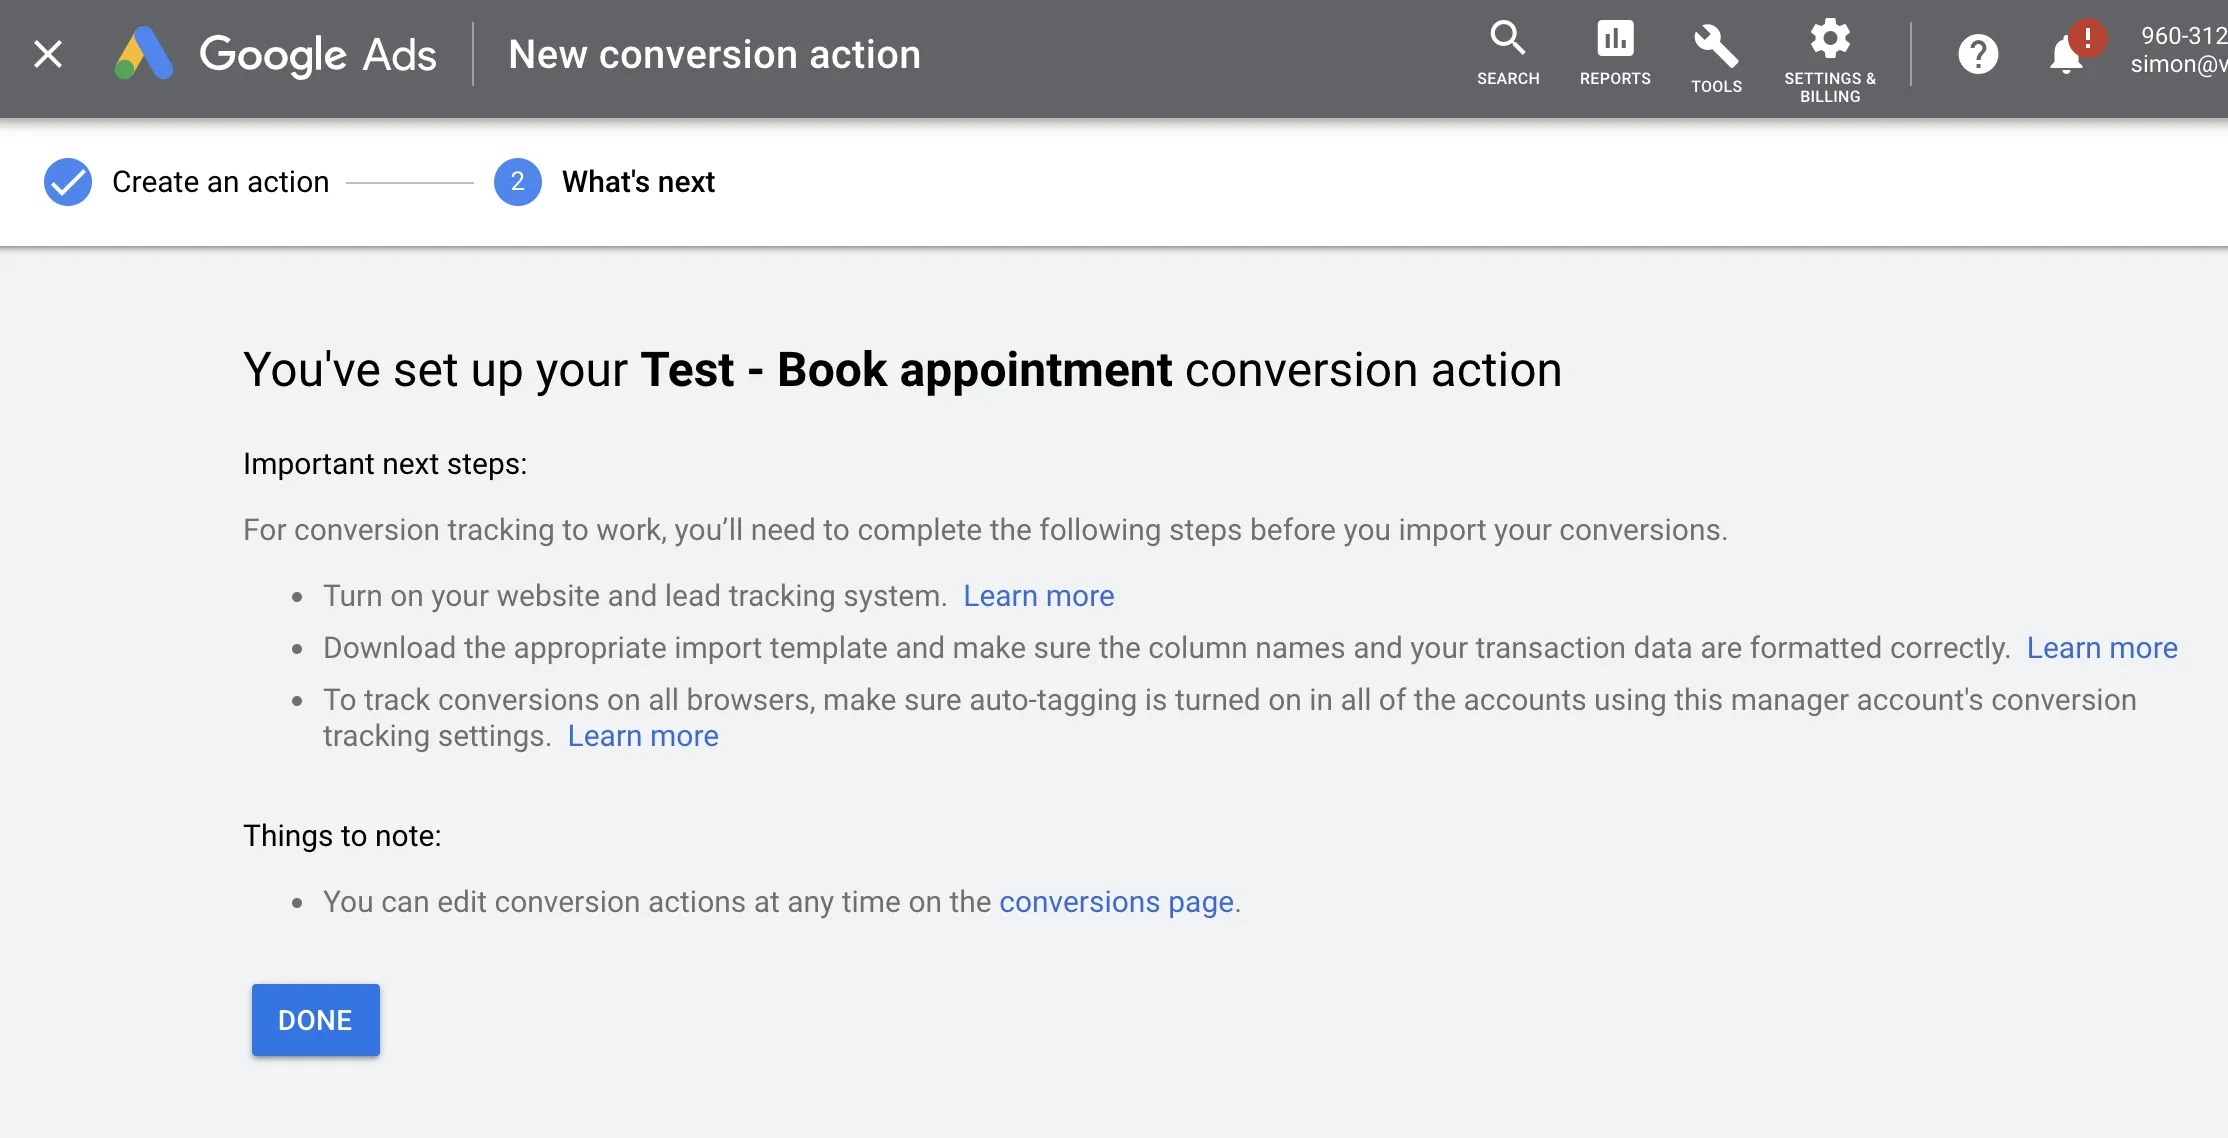Click the Google Ads logo icon
The height and width of the screenshot is (1138, 2228).
click(144, 54)
